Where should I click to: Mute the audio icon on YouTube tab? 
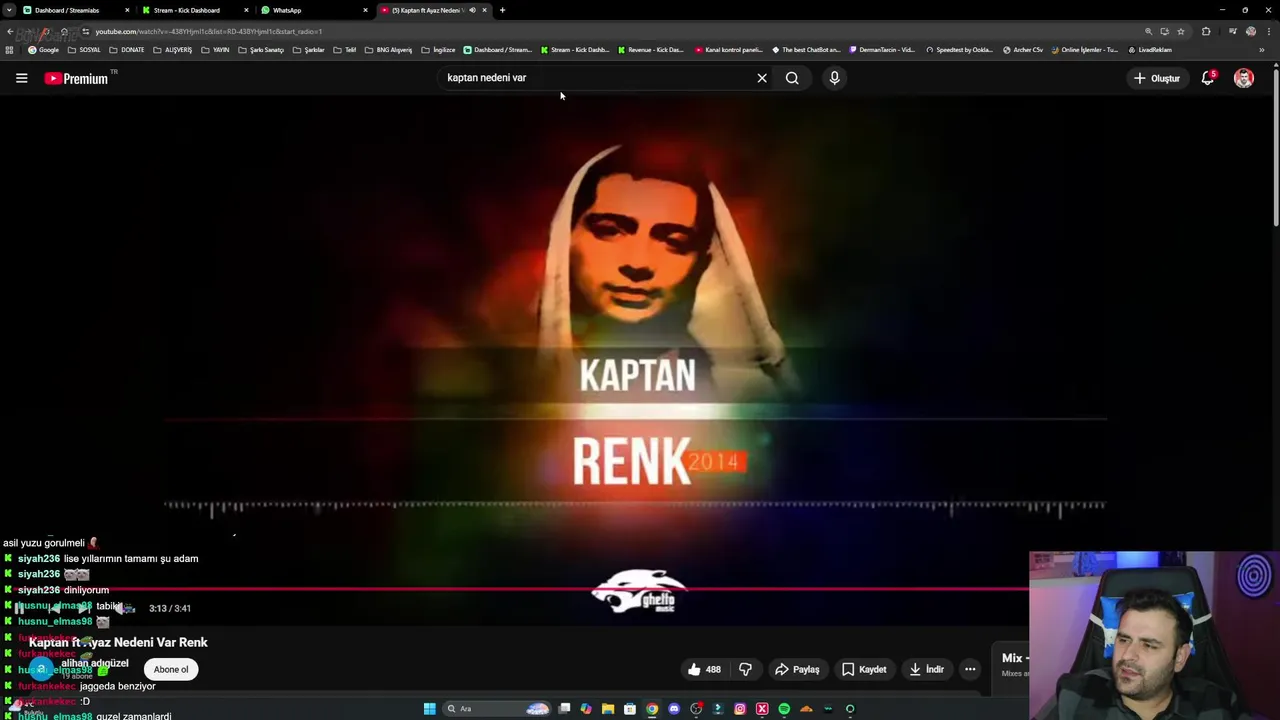point(472,10)
